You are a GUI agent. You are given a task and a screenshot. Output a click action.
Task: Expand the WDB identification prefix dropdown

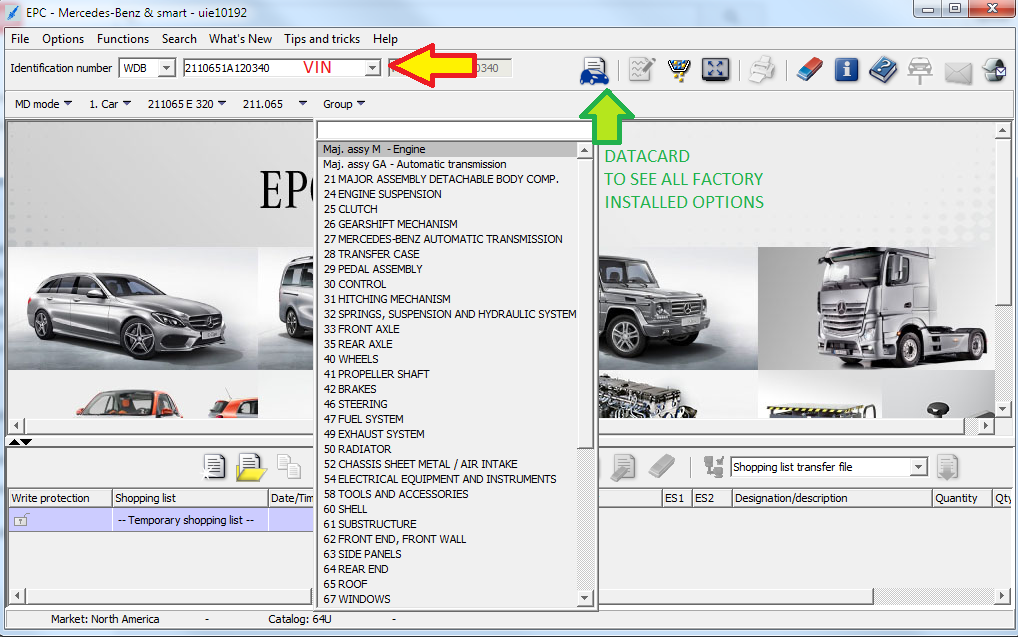(x=165, y=68)
